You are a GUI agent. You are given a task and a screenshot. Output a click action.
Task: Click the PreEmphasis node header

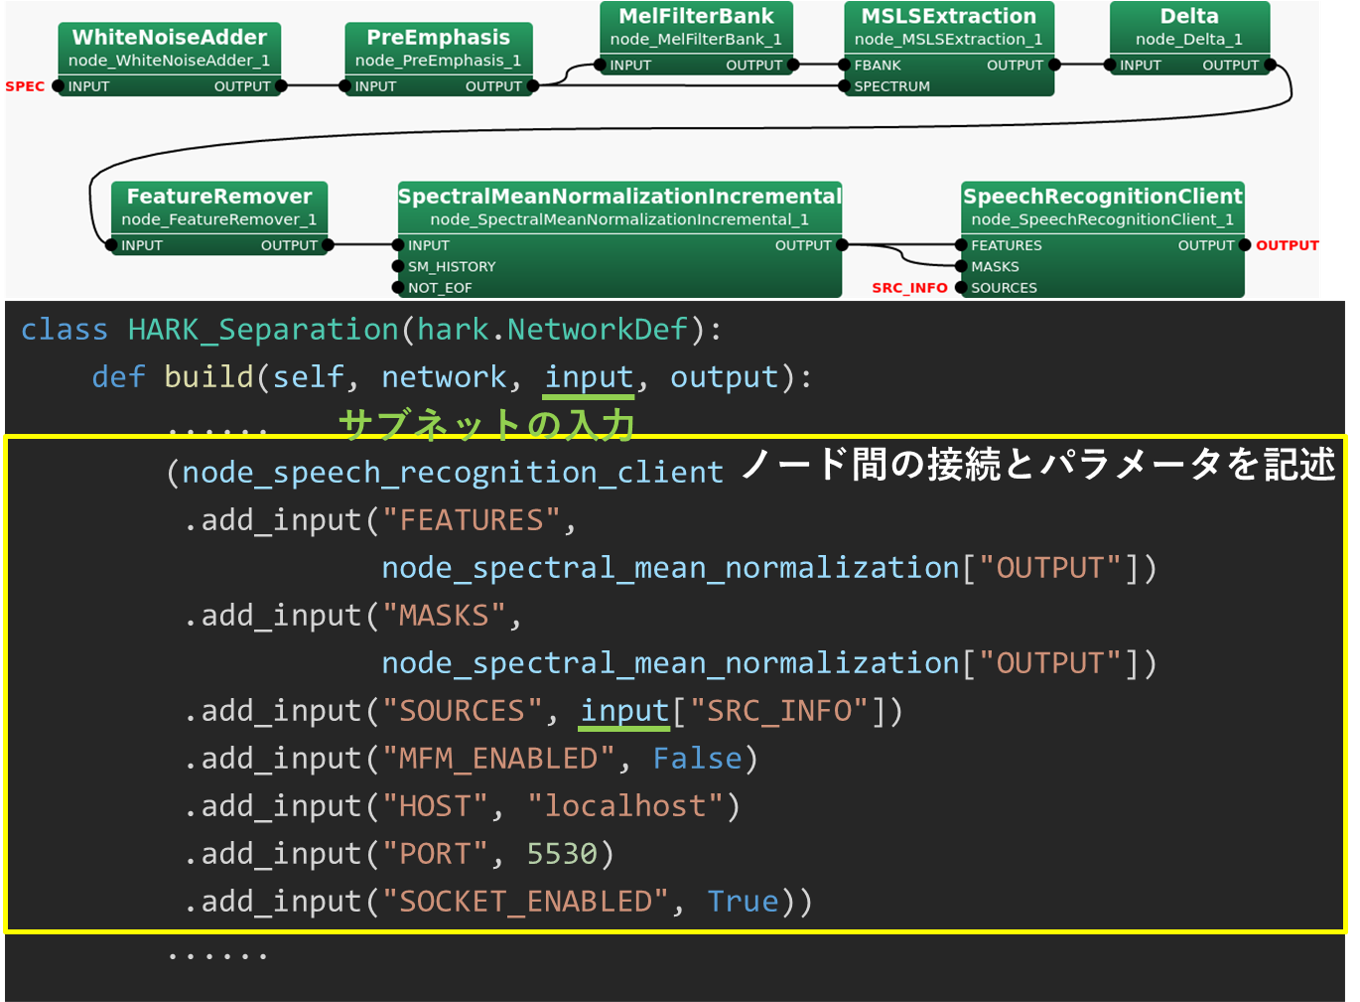tap(438, 38)
